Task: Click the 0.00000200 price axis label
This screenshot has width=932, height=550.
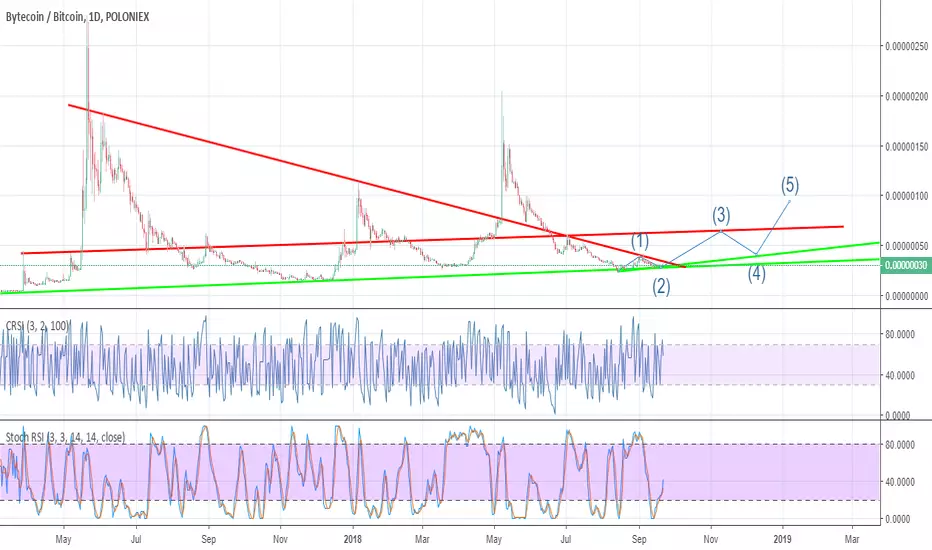Action: coord(906,96)
